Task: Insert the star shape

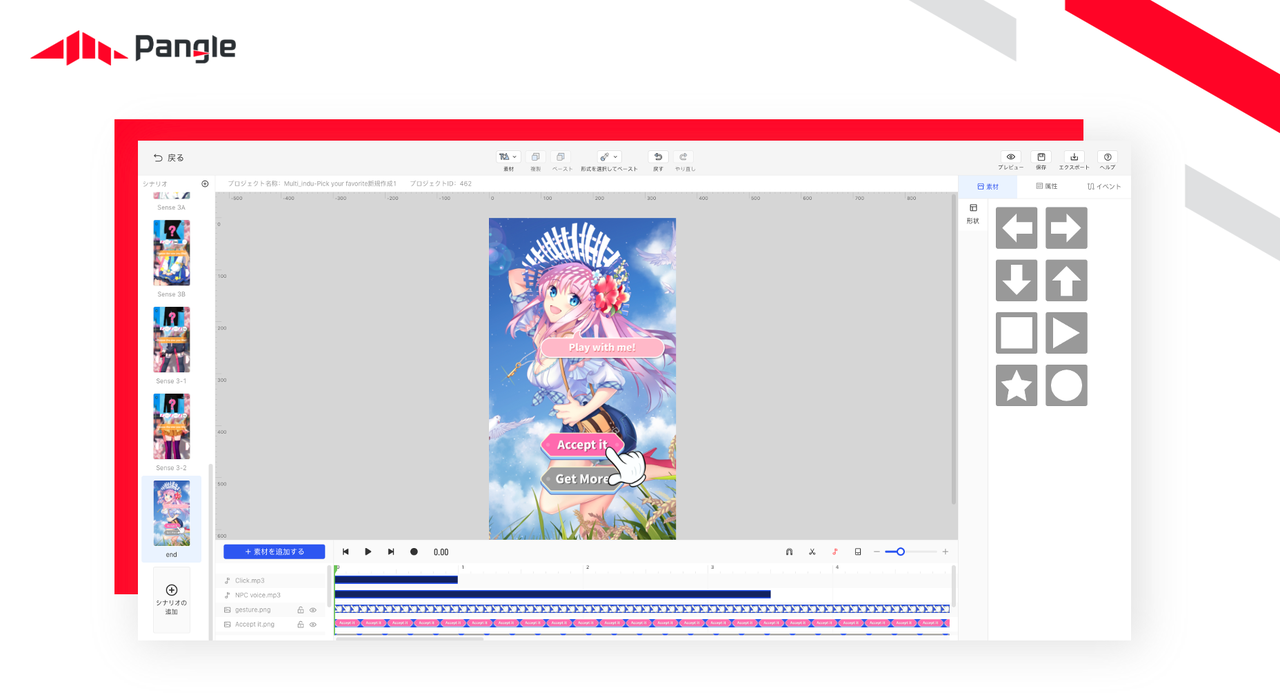Action: (x=1016, y=385)
